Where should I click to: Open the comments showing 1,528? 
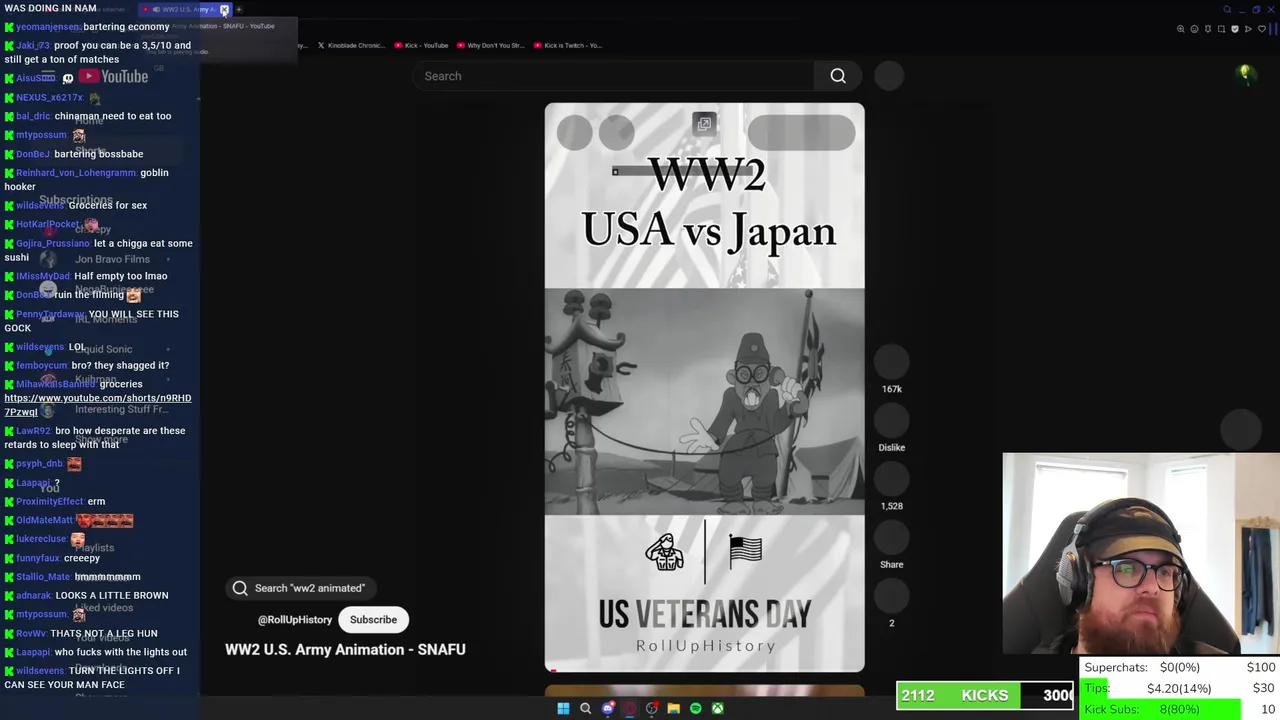click(891, 478)
